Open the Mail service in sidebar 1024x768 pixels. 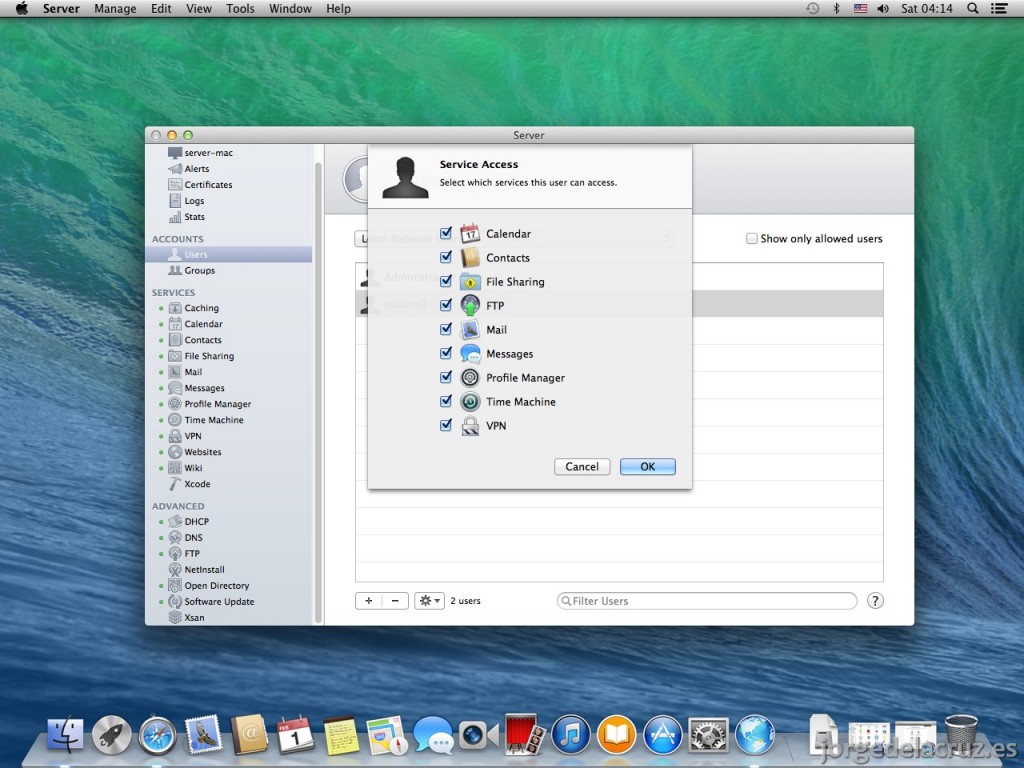[185, 372]
